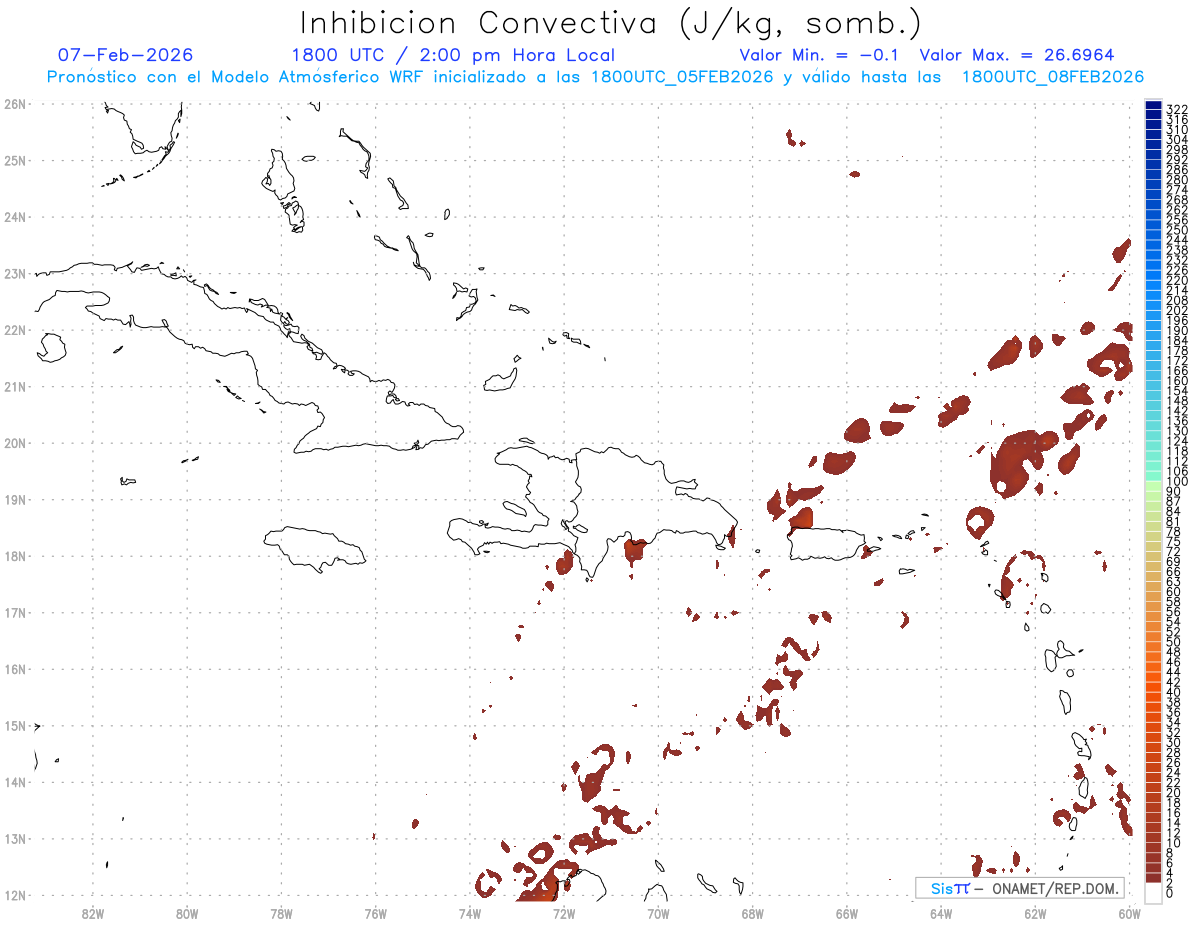Click the 68W longitude label
This screenshot has width=1200, height=927.
pos(752,913)
